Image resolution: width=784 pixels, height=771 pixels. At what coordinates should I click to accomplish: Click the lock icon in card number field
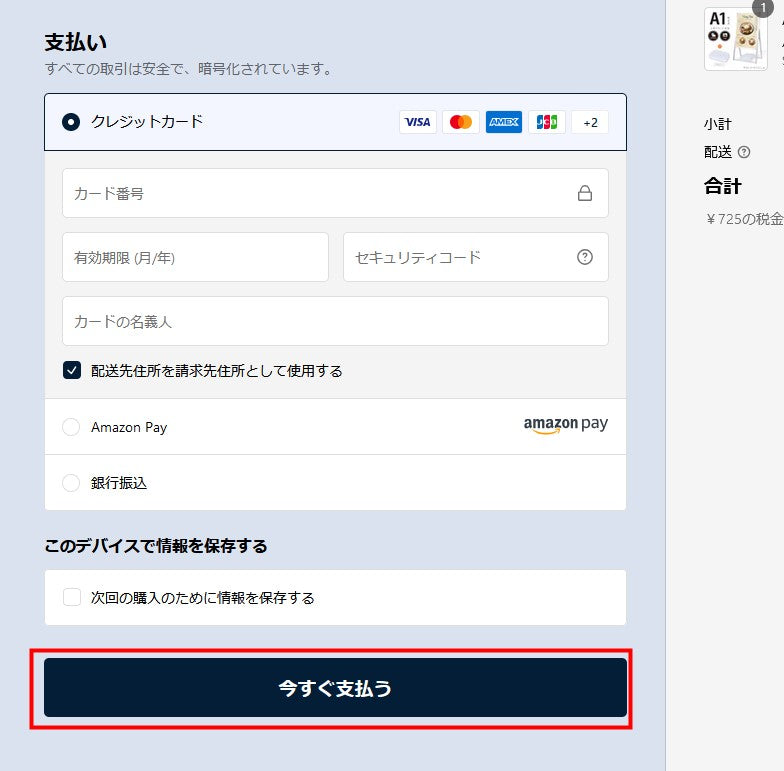pos(585,193)
